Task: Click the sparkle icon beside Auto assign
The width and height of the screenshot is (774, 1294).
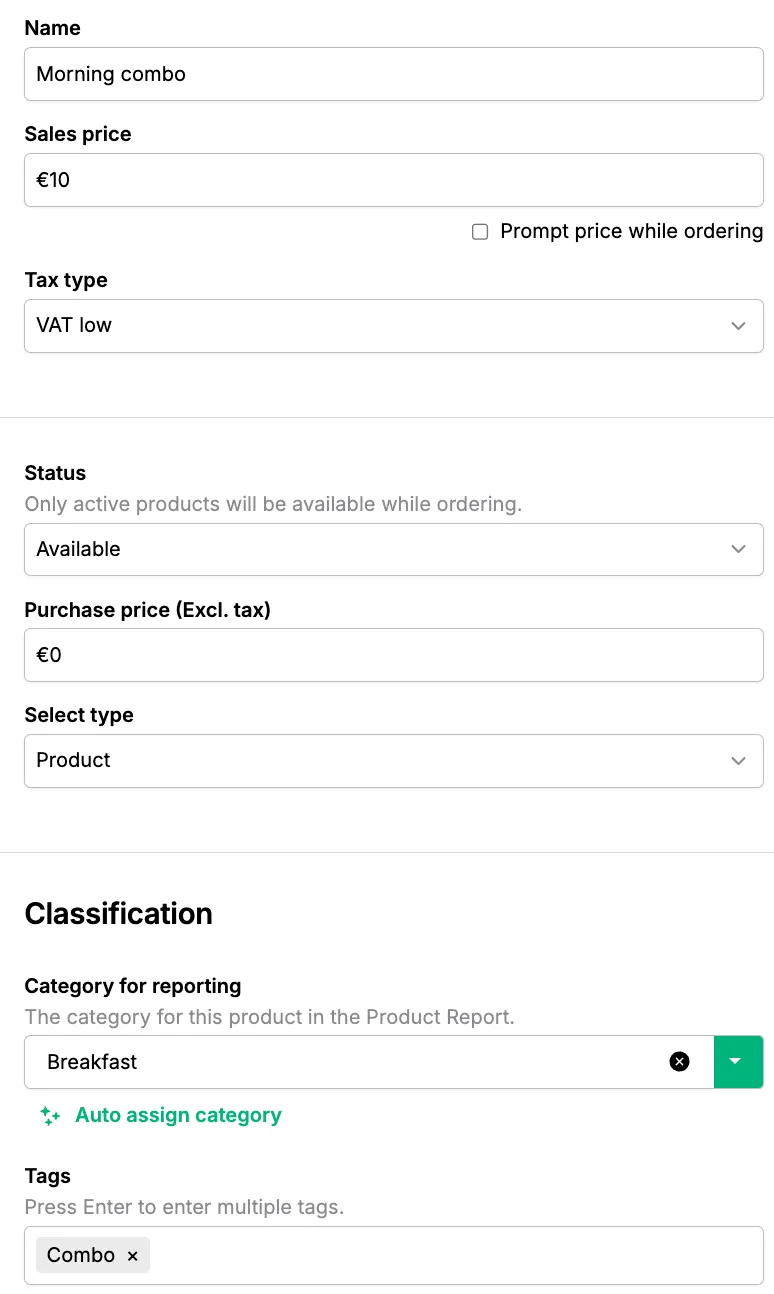Action: 50,1116
